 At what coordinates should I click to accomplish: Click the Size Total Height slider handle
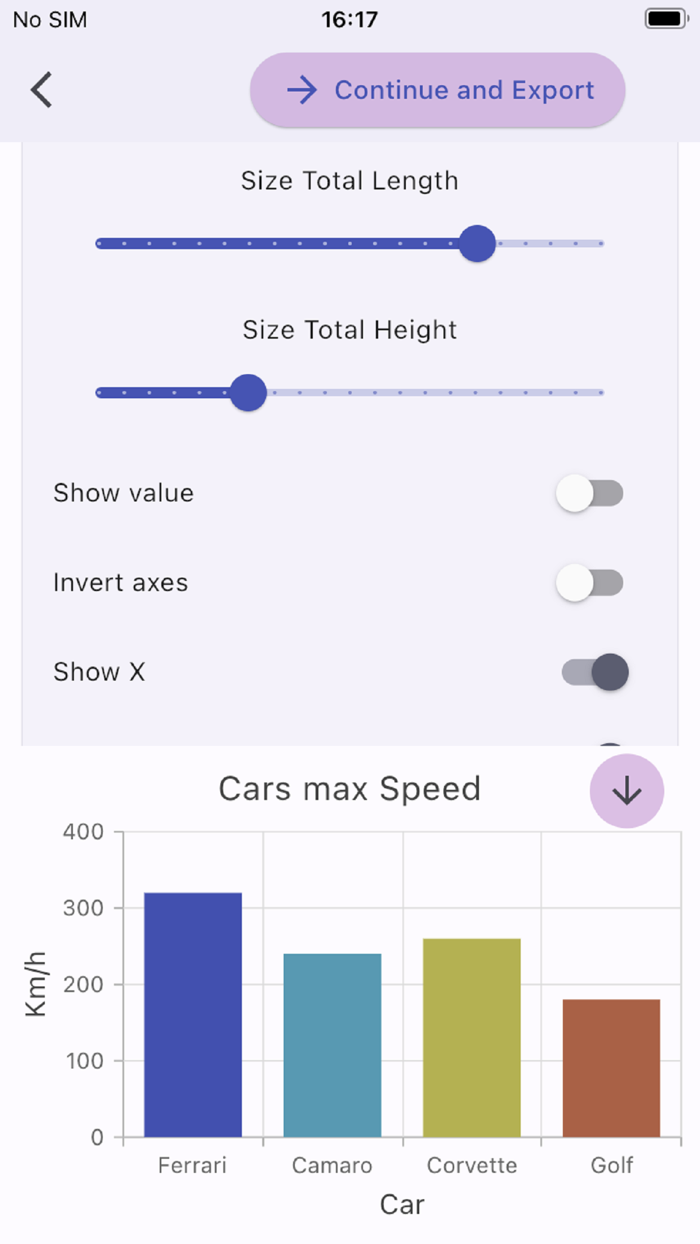click(247, 393)
